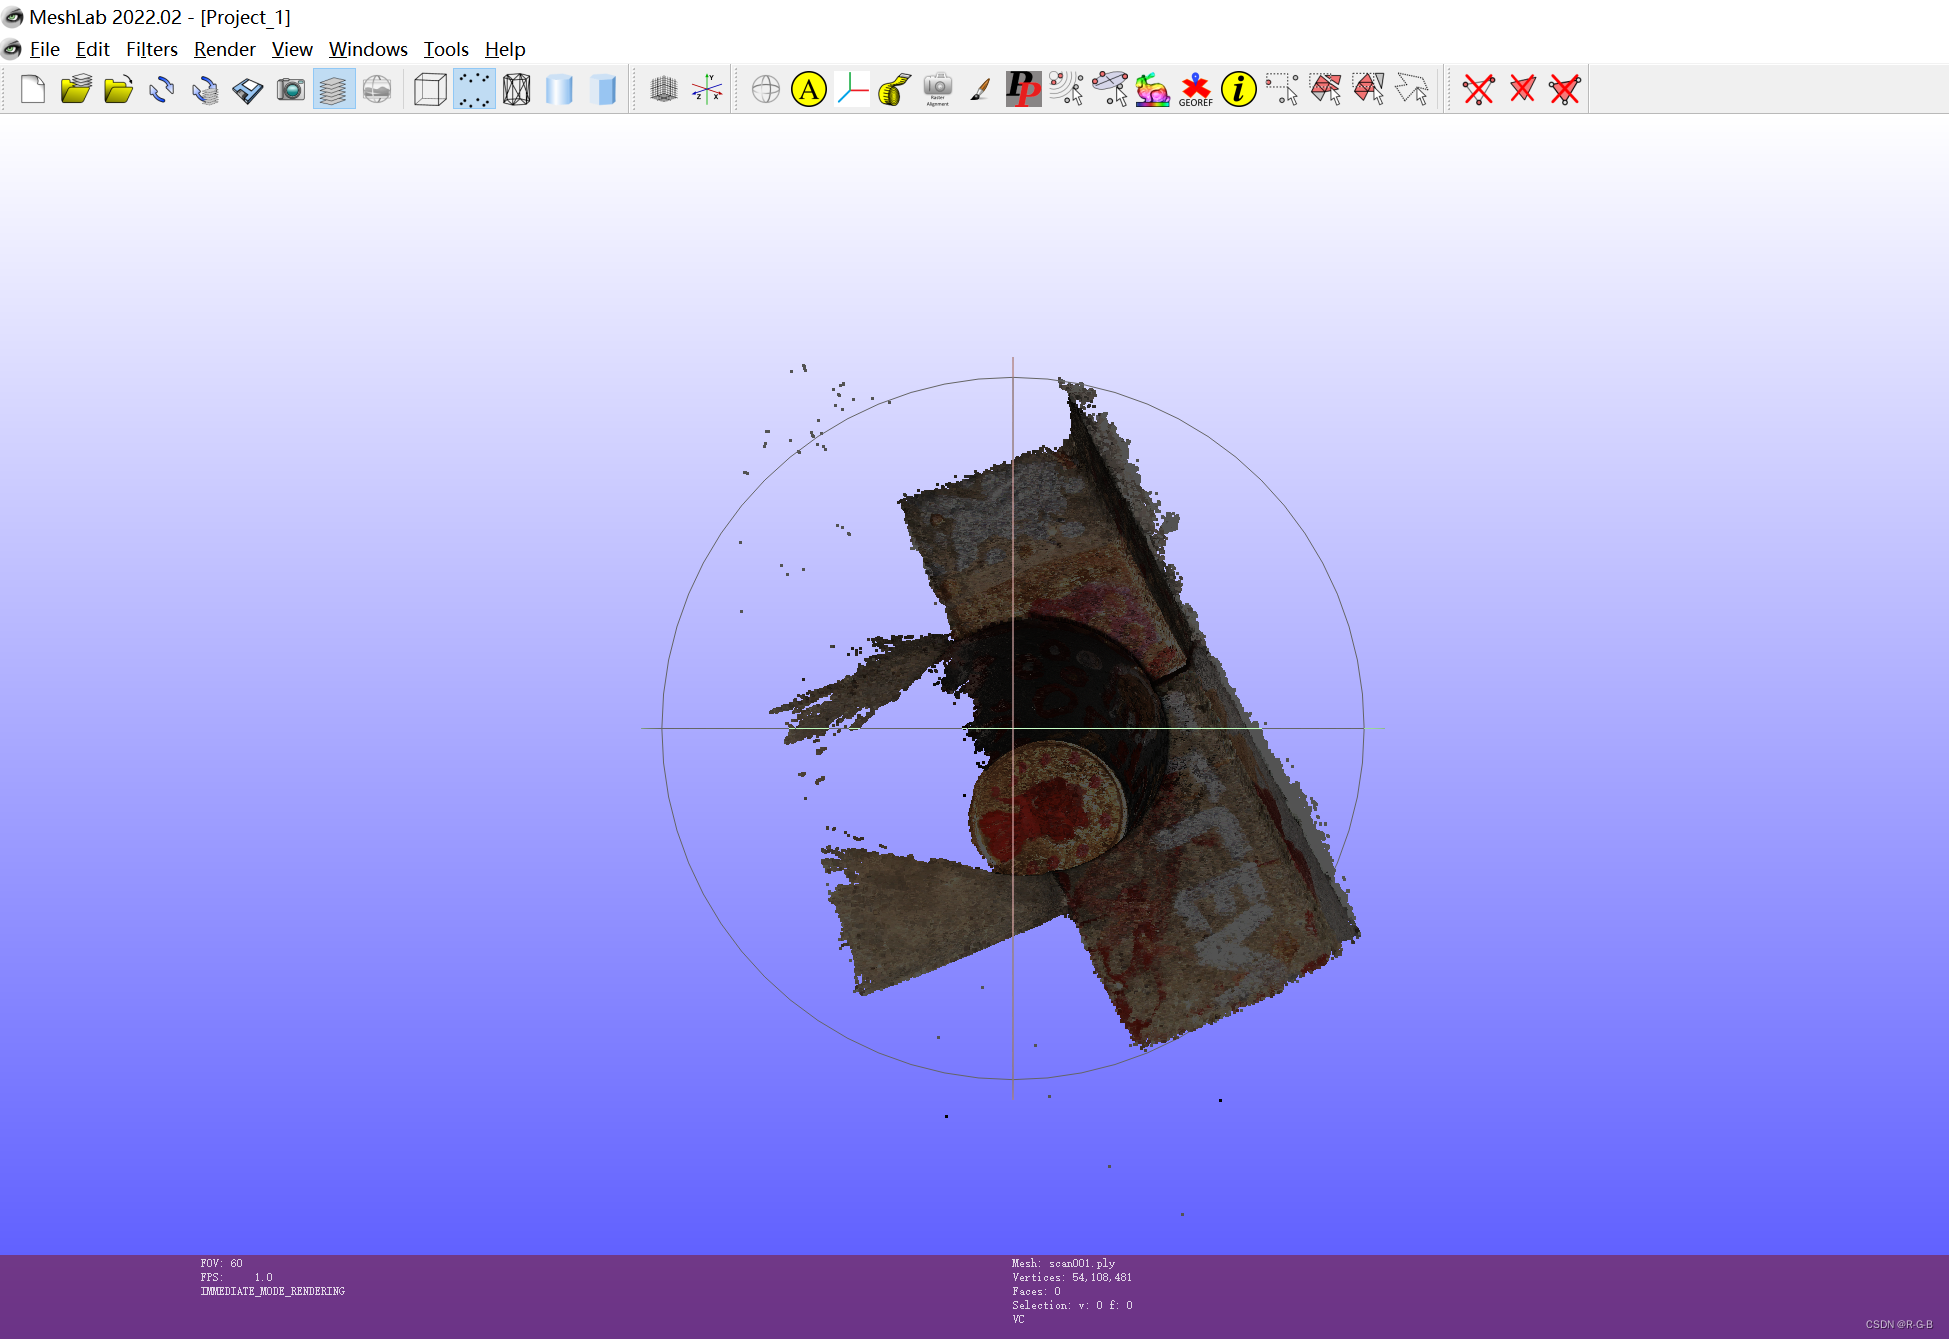Toggle Bounding Box display
This screenshot has height=1339, width=1949.
point(430,90)
